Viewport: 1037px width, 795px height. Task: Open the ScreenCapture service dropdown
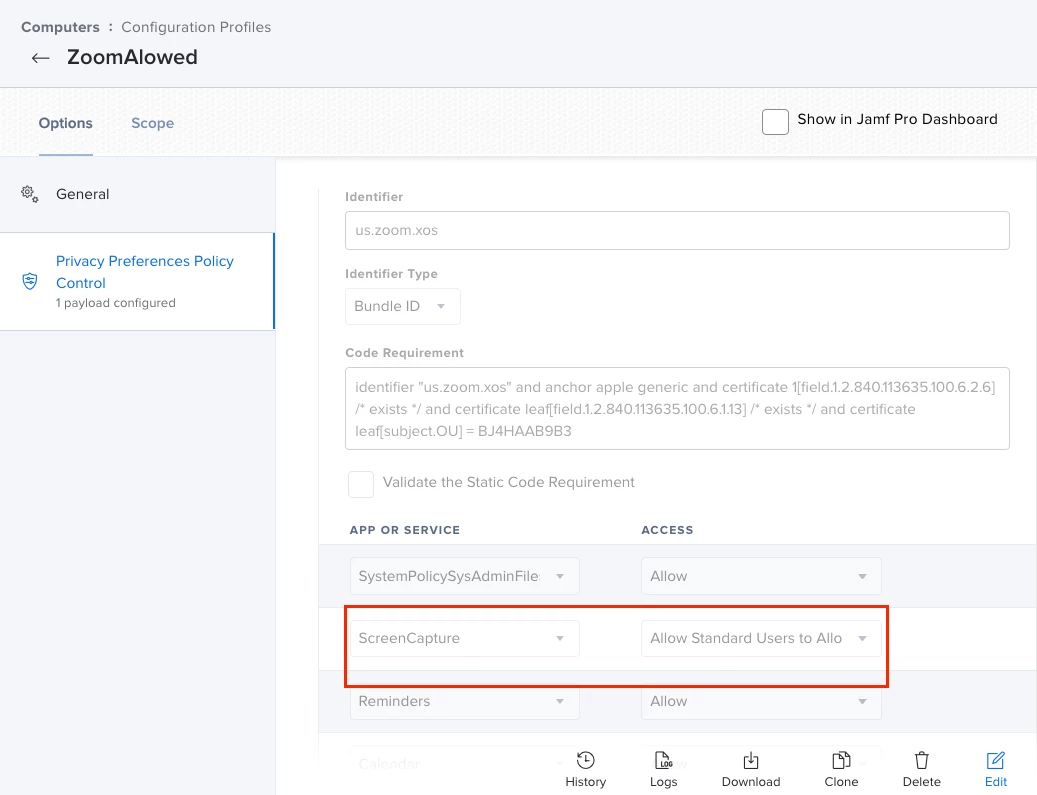(464, 638)
